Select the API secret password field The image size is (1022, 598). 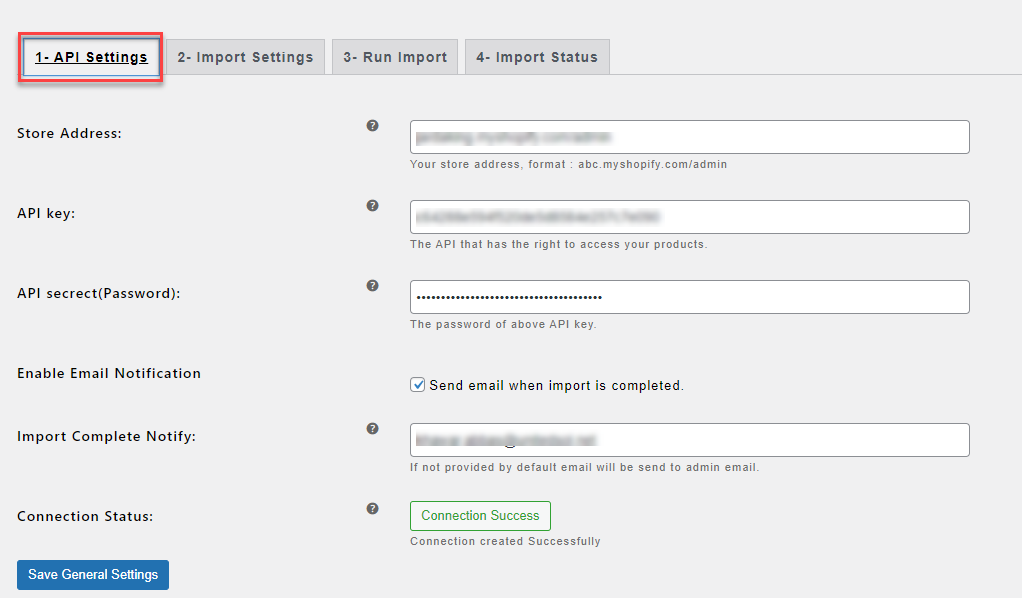[x=689, y=297]
